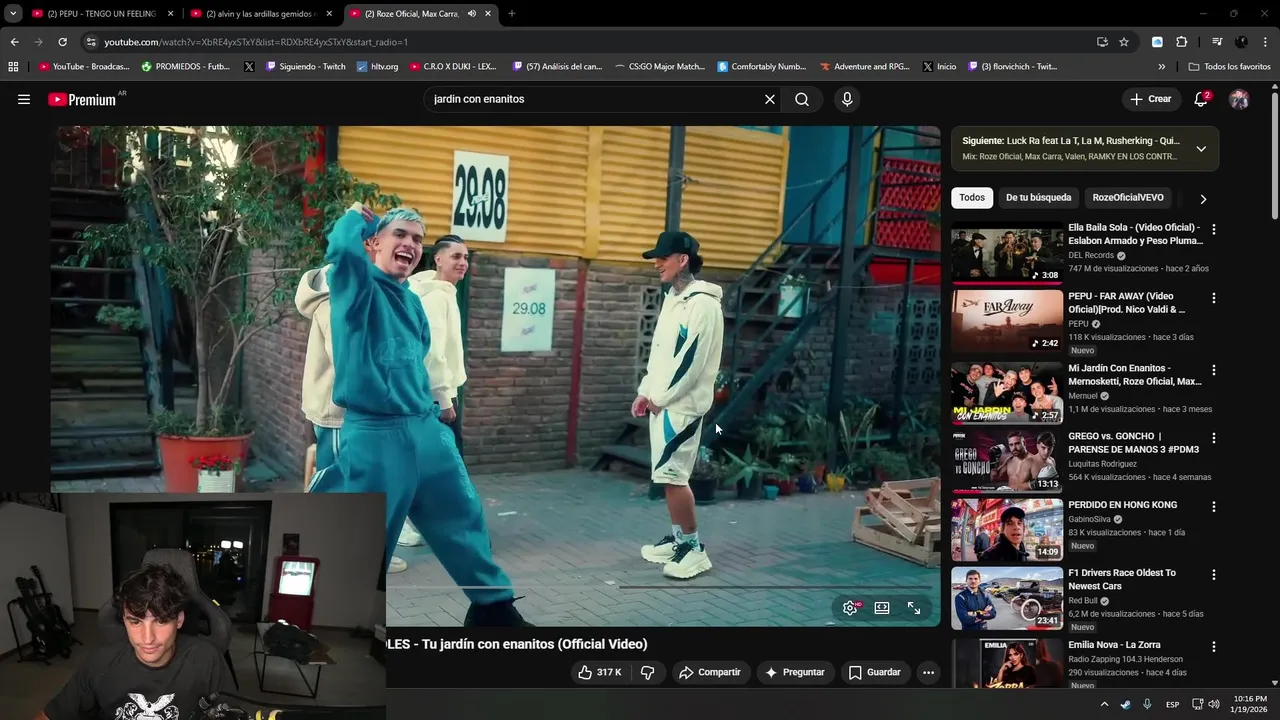
Task: Open YouTube notifications bell
Action: pyautogui.click(x=1202, y=99)
